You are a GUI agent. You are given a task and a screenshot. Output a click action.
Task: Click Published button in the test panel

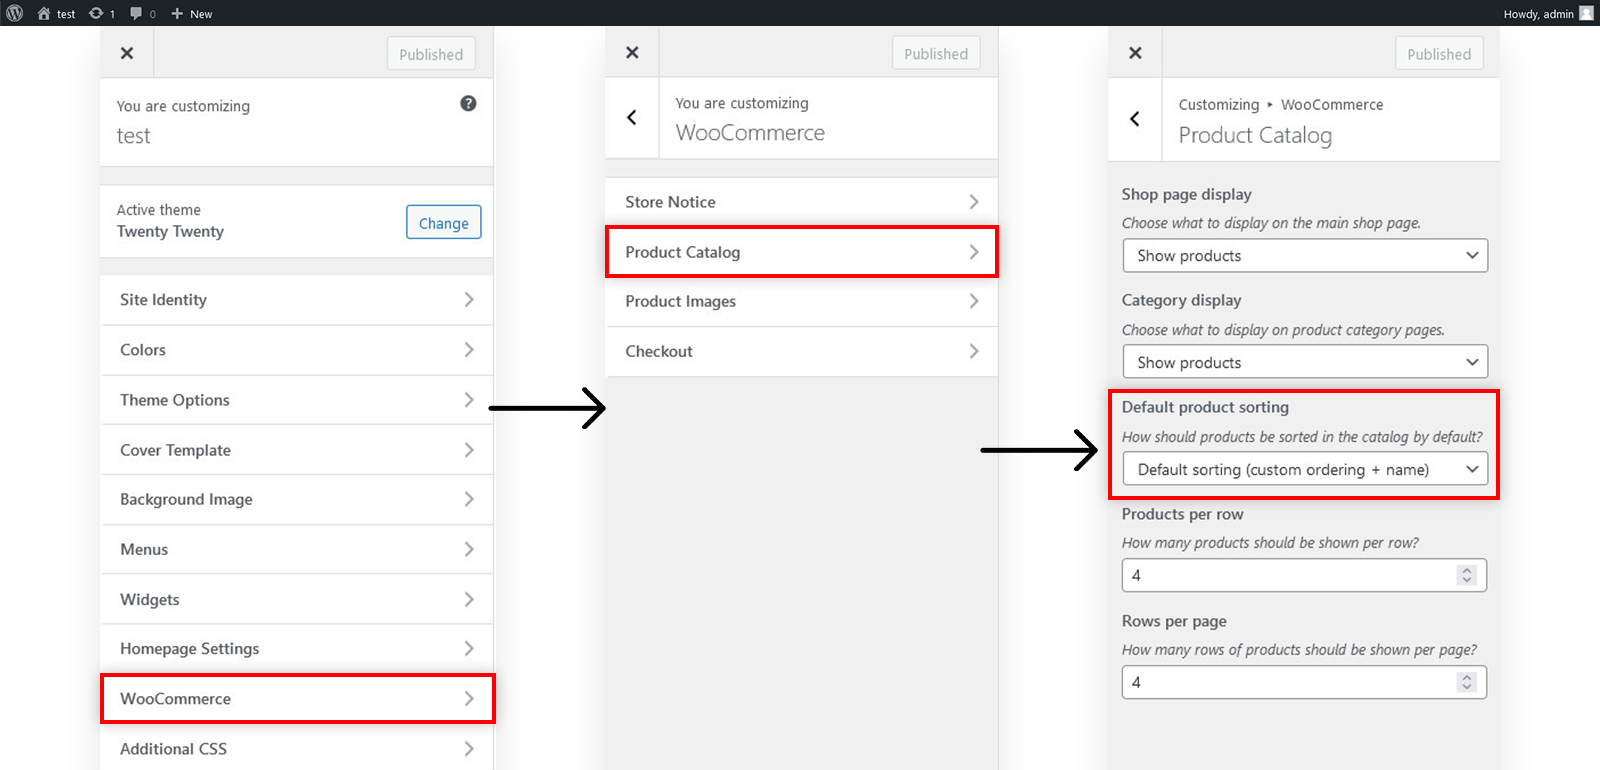[x=431, y=54]
